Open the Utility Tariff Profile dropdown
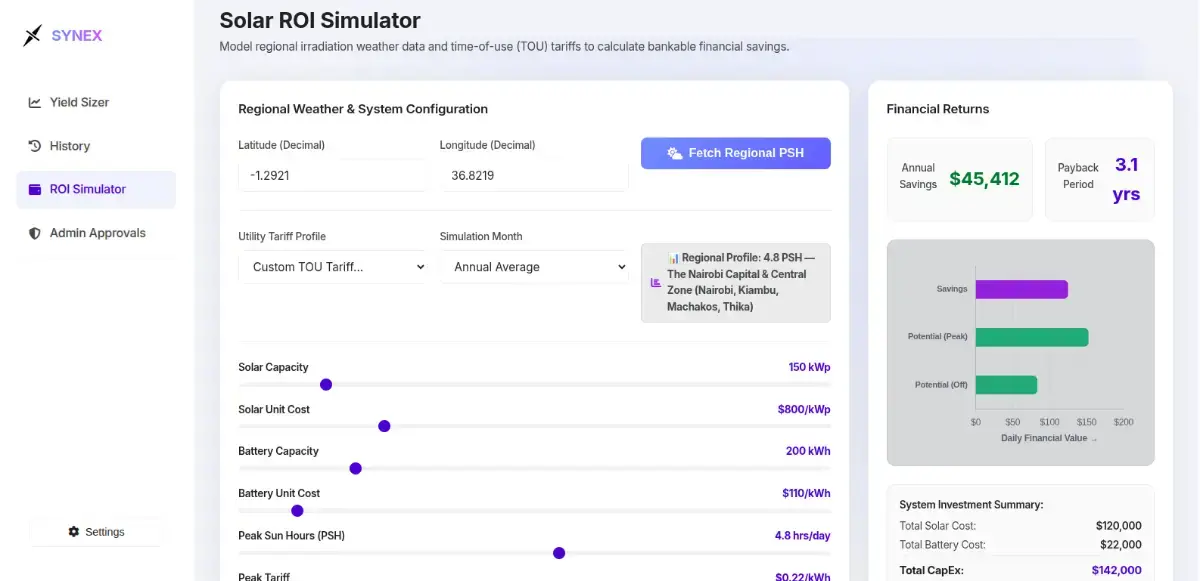 tap(332, 267)
